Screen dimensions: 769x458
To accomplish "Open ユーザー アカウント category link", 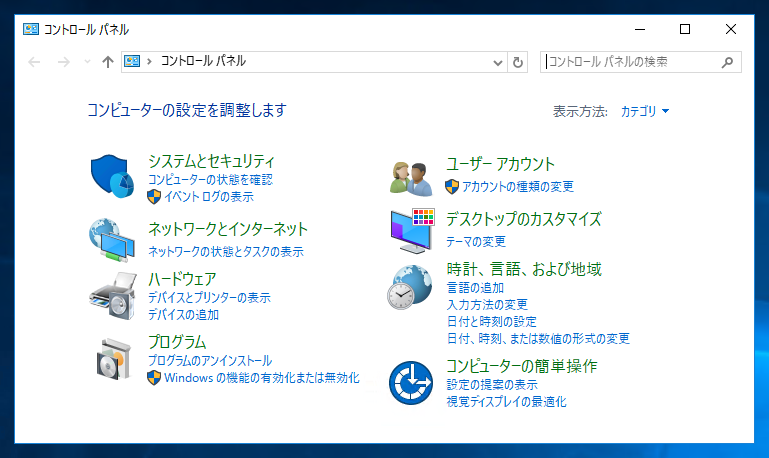I will click(x=500, y=164).
